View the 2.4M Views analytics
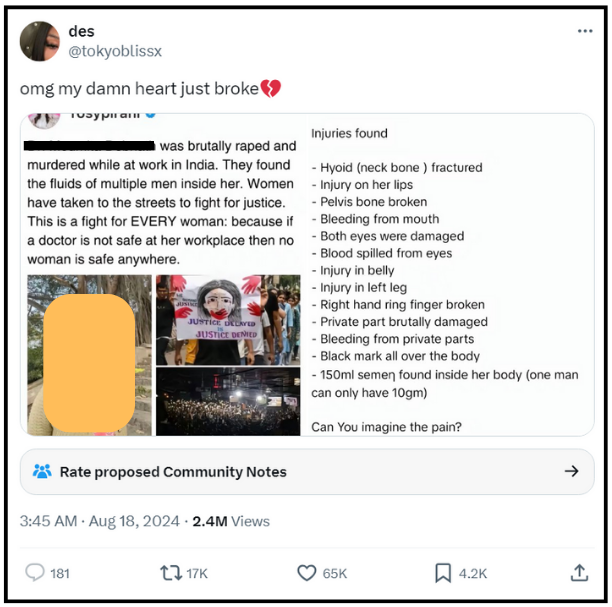Screen dimensions: 612x607 tap(231, 521)
